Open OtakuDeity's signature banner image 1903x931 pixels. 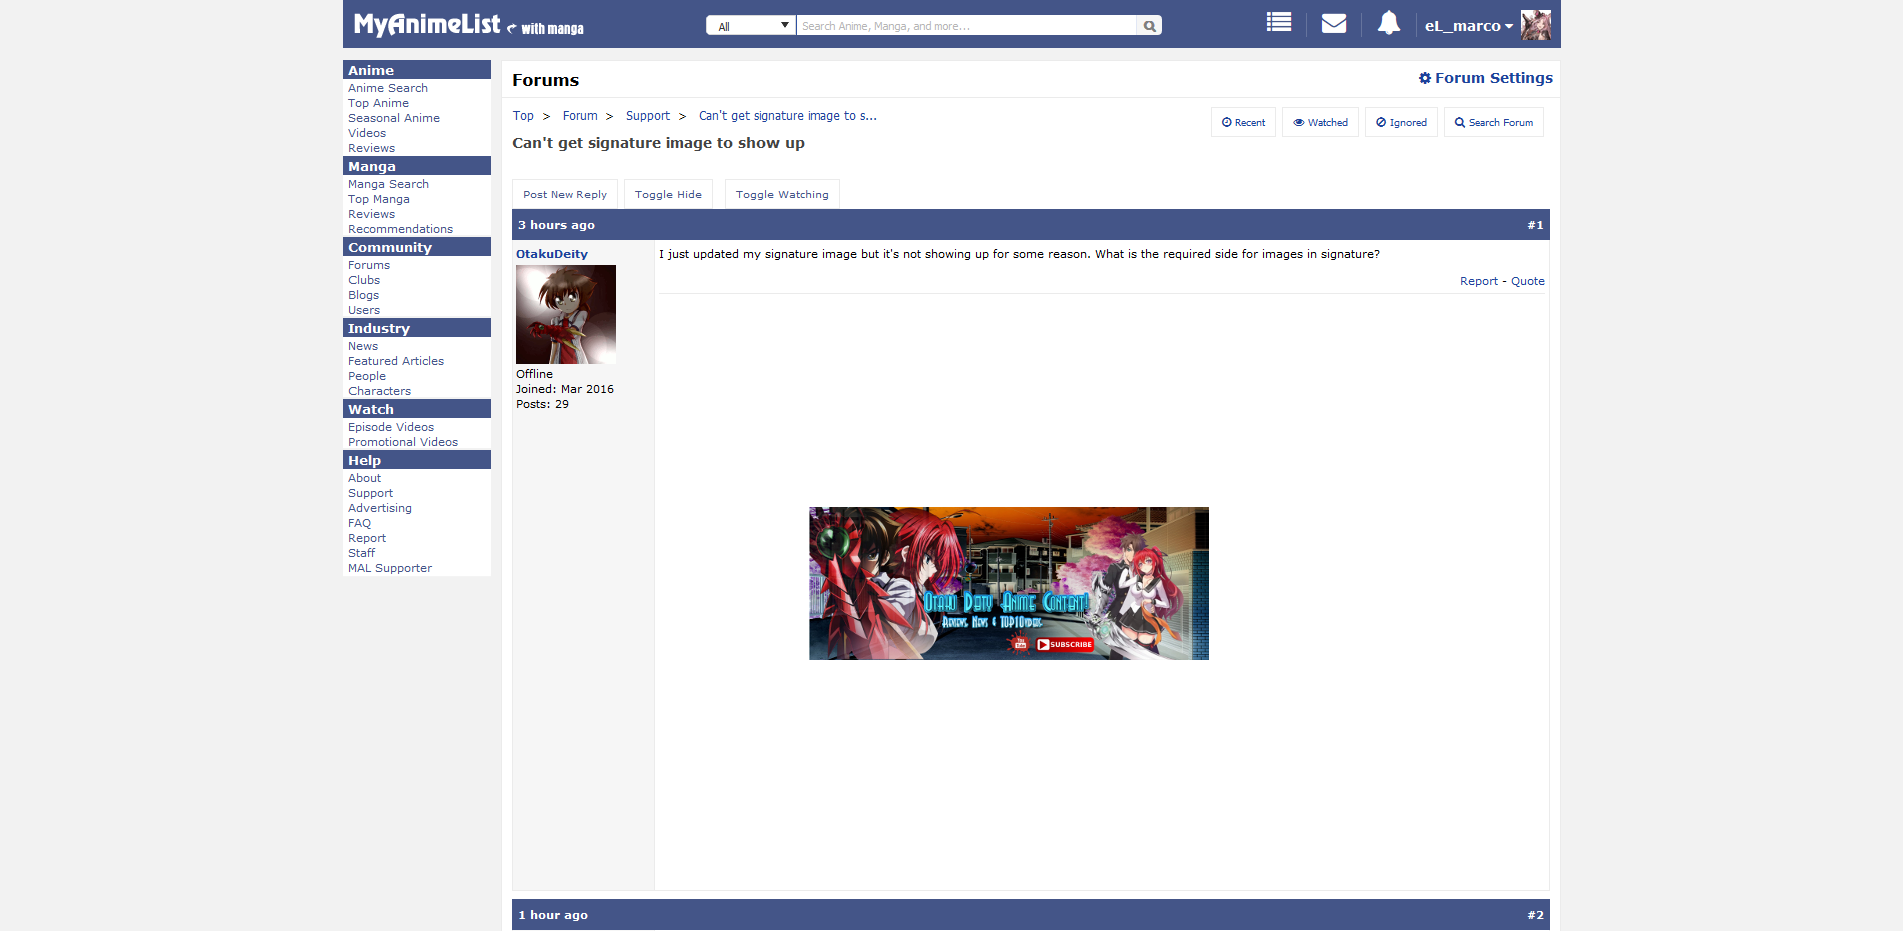pyautogui.click(x=1008, y=583)
